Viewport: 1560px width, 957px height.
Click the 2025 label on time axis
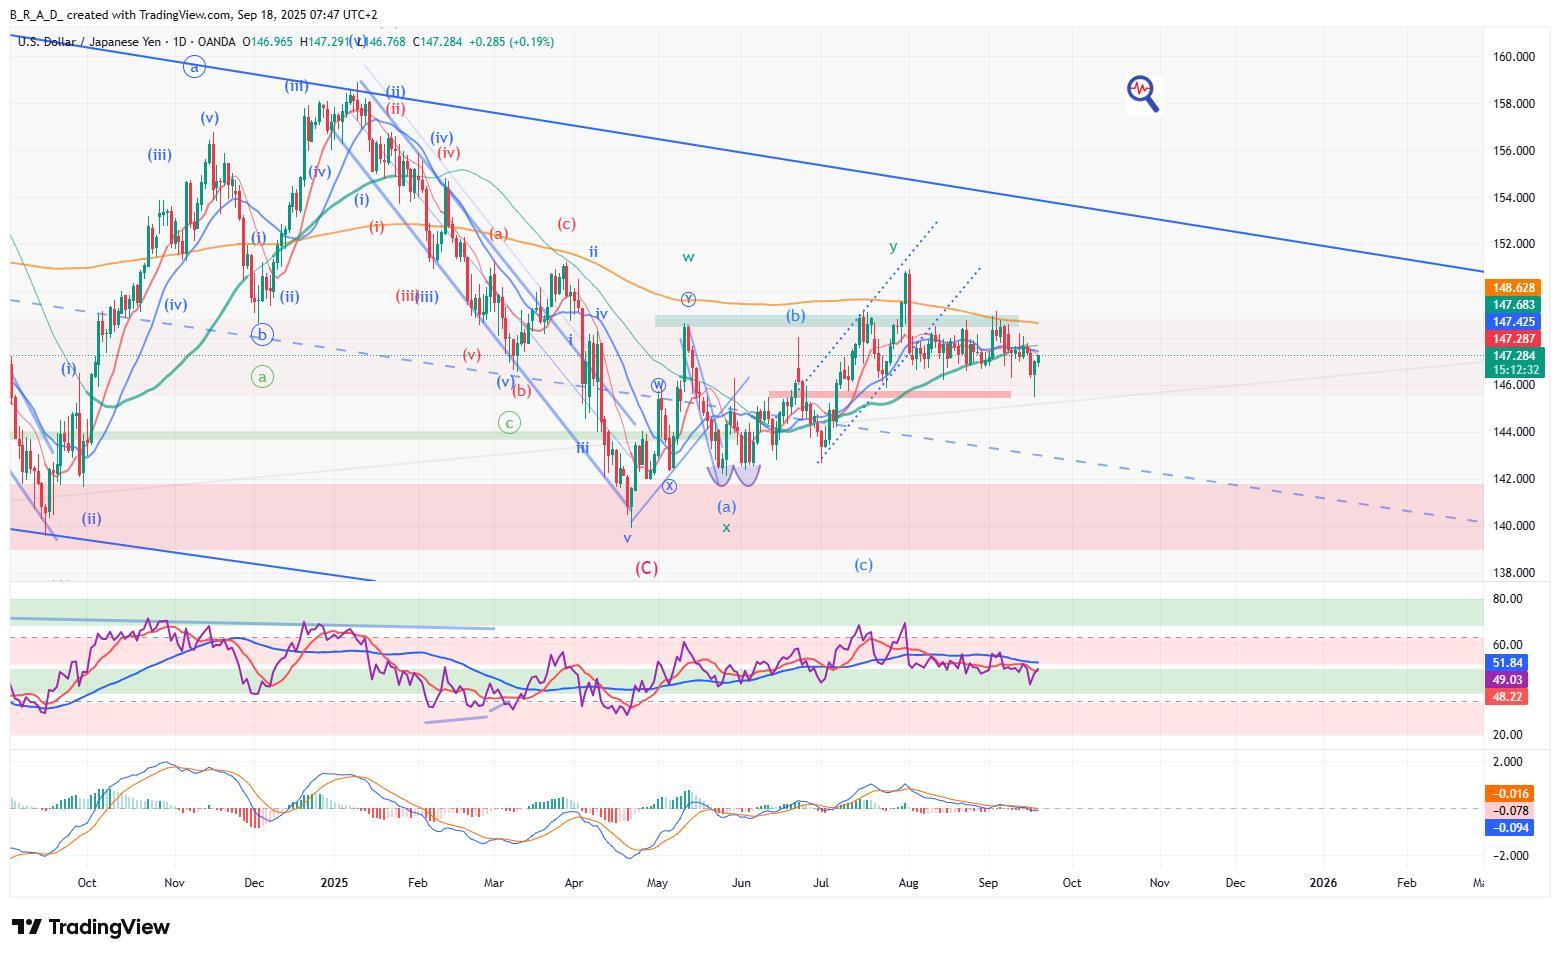coord(334,883)
